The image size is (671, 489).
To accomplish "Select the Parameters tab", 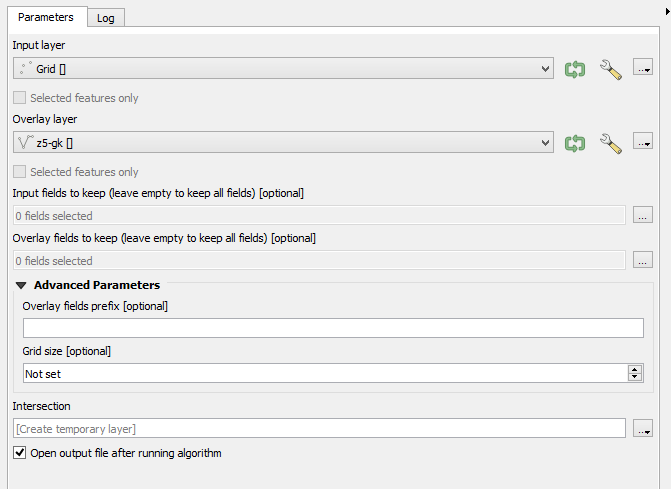I will pyautogui.click(x=46, y=17).
